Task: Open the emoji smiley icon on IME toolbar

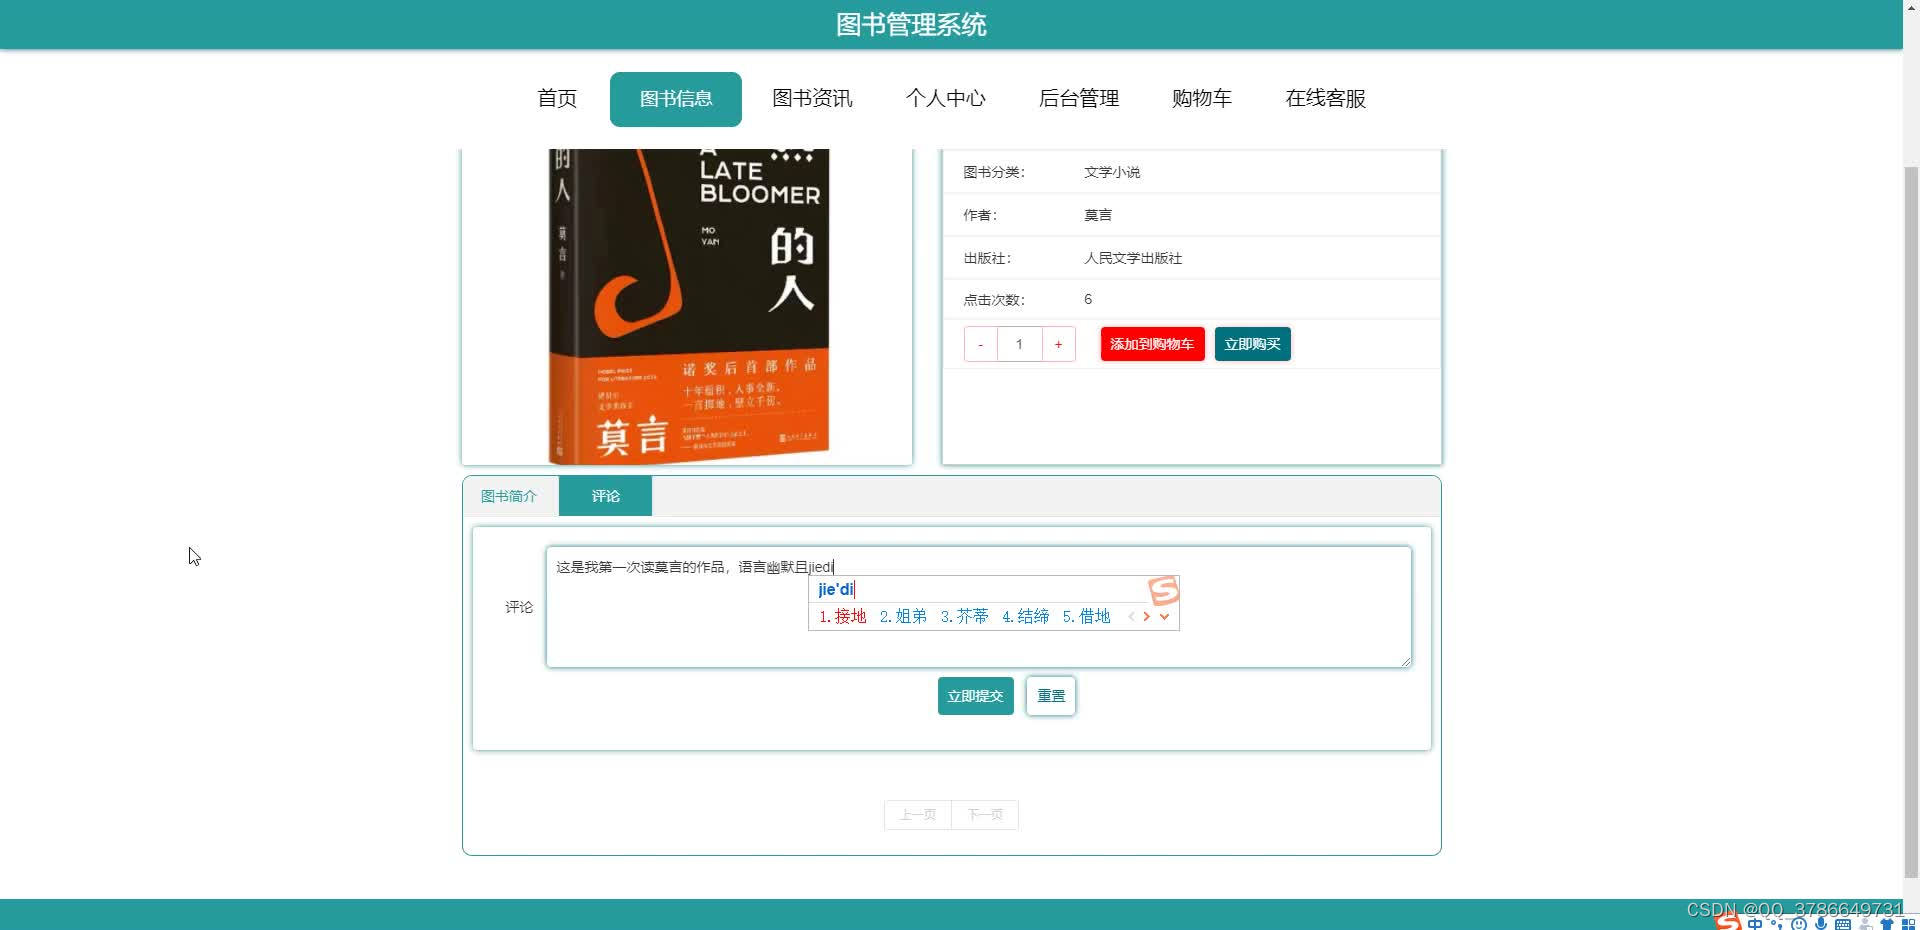Action: point(1799,924)
